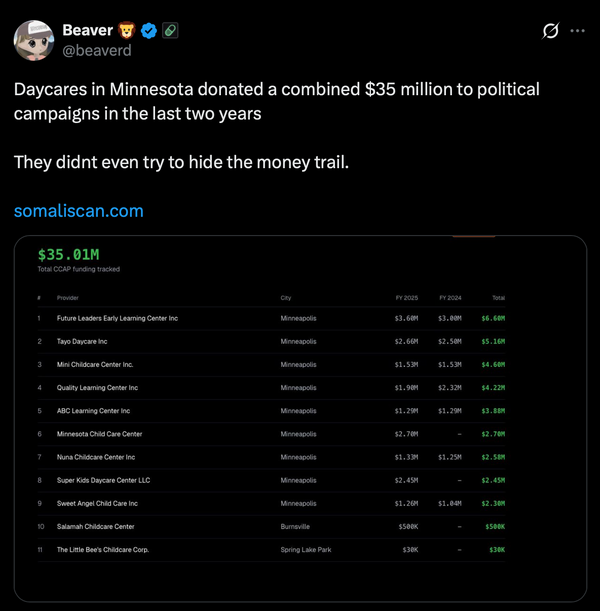Click the blue verified checkmark badge

[x=147, y=30]
